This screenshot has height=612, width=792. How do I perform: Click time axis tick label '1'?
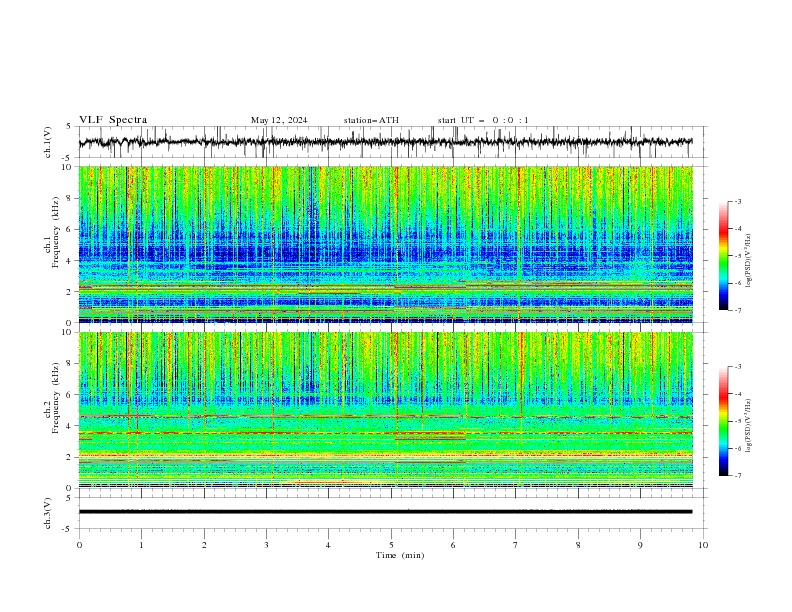pos(141,545)
